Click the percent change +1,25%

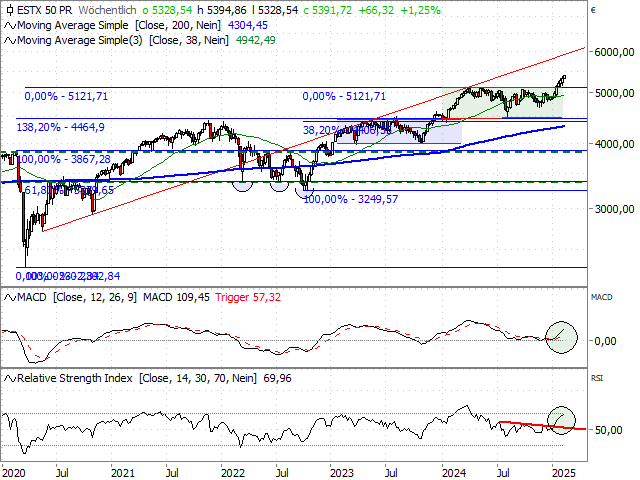(420, 10)
